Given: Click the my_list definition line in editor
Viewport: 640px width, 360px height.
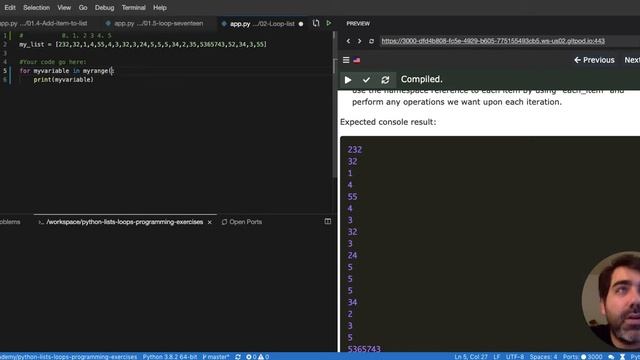Looking at the screenshot, I should click(143, 44).
